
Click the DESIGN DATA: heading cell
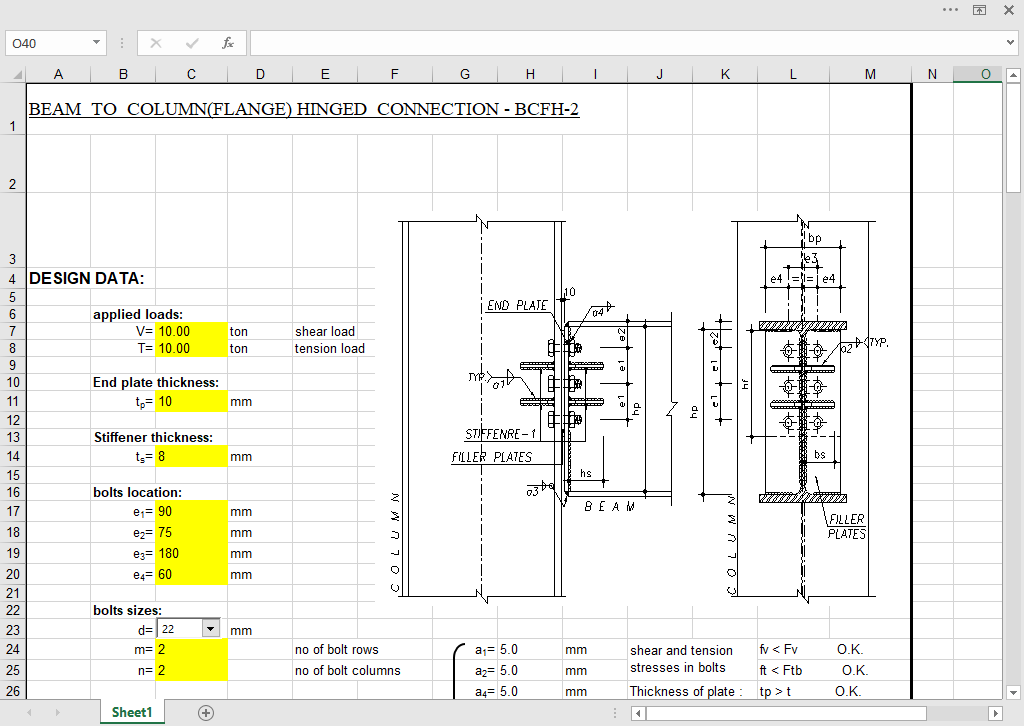coord(86,278)
